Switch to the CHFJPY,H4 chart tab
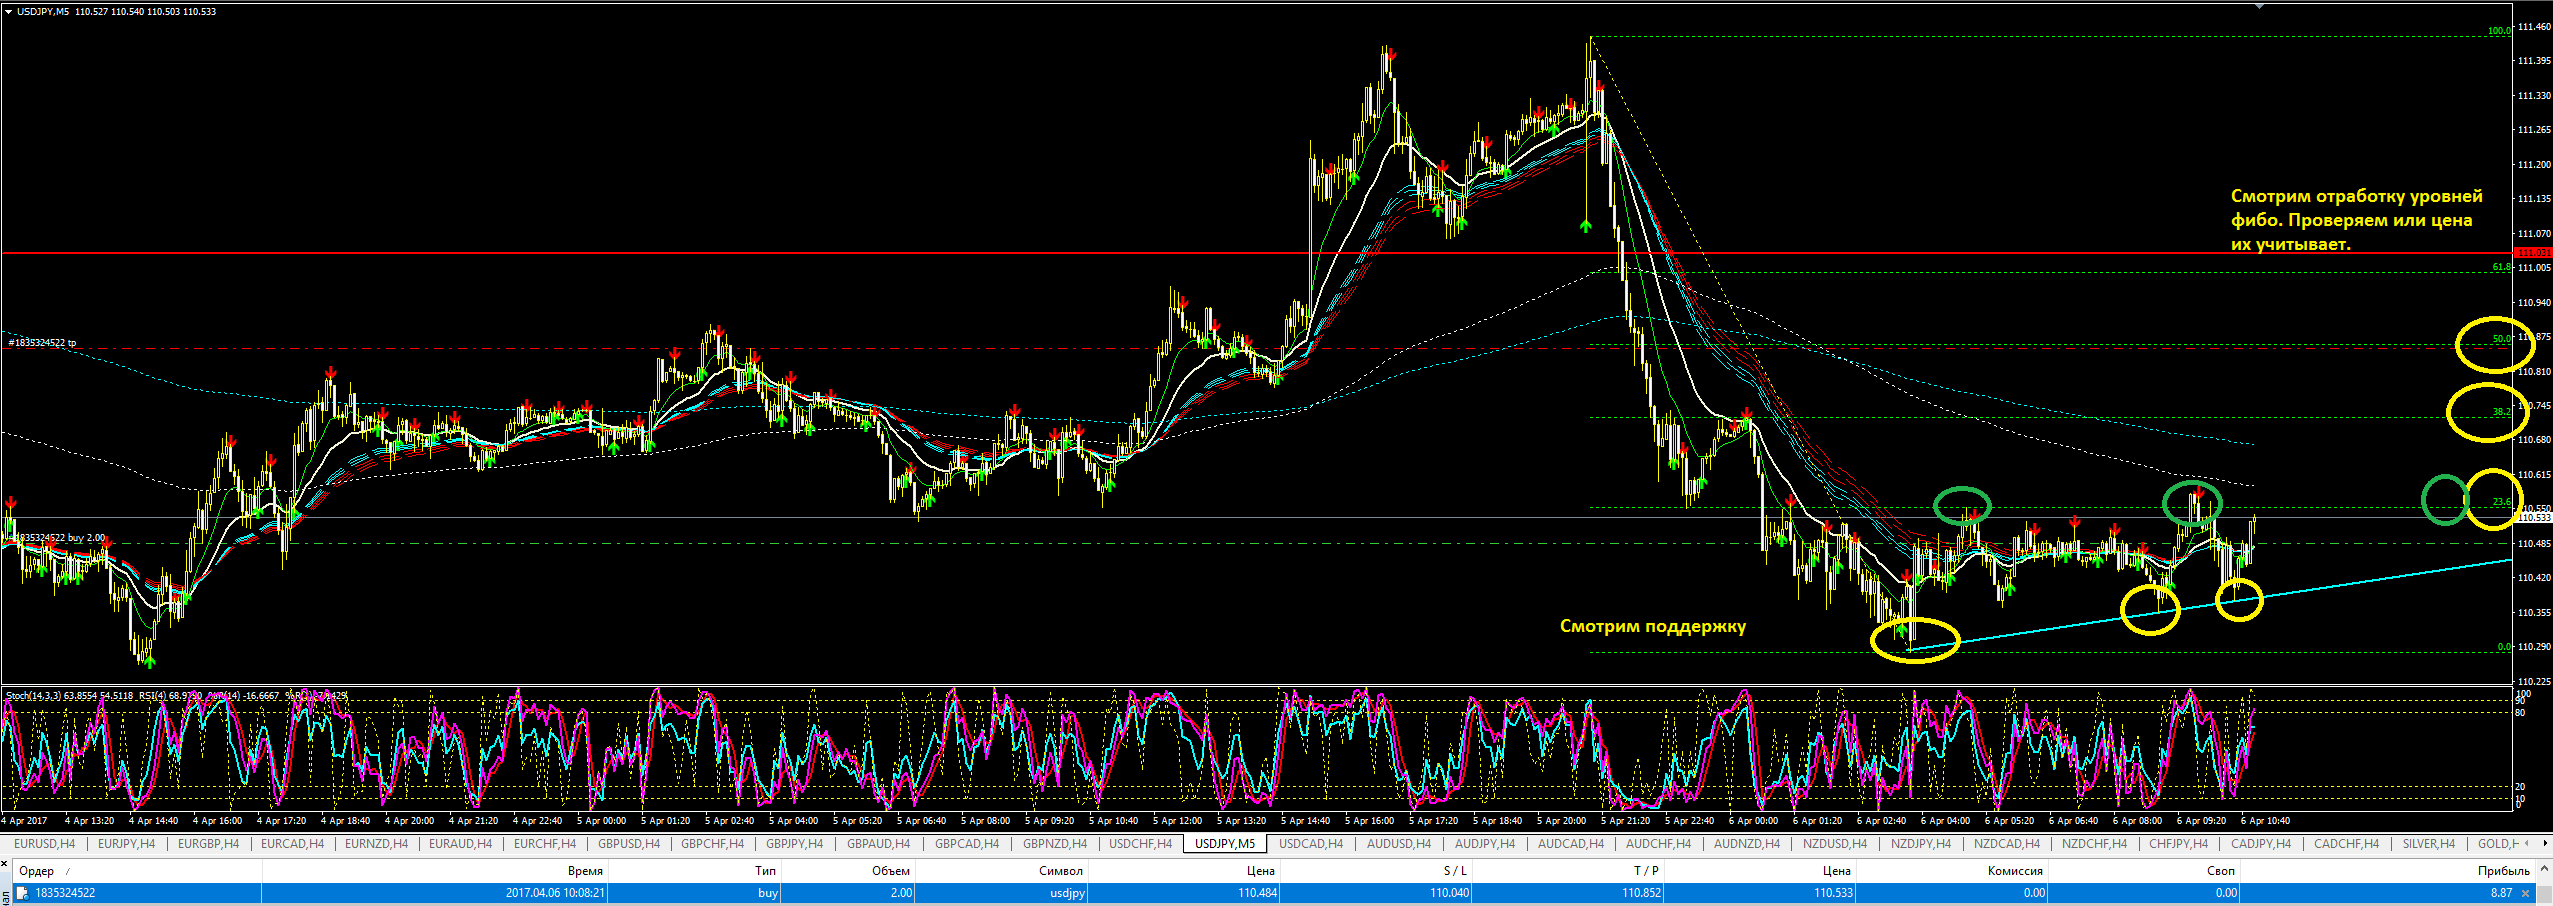The width and height of the screenshot is (2553, 906). [2178, 844]
